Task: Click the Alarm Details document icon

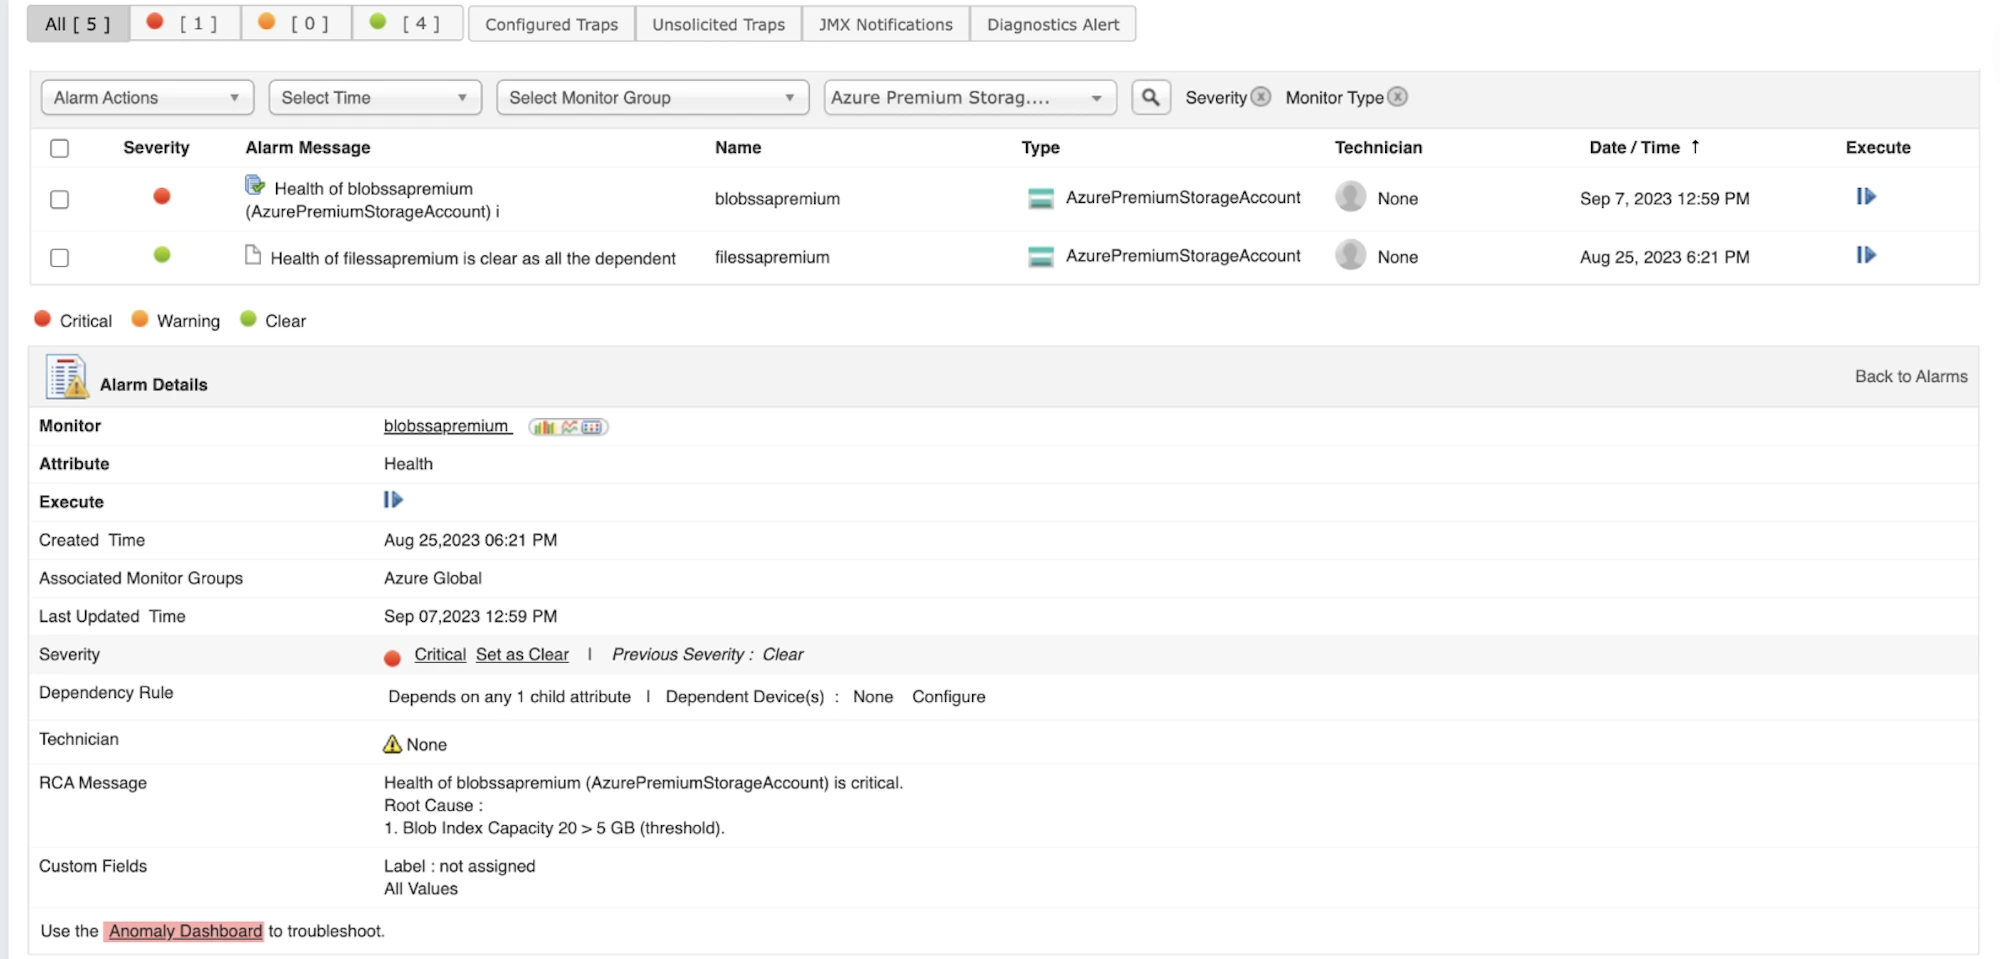Action: click(x=67, y=377)
